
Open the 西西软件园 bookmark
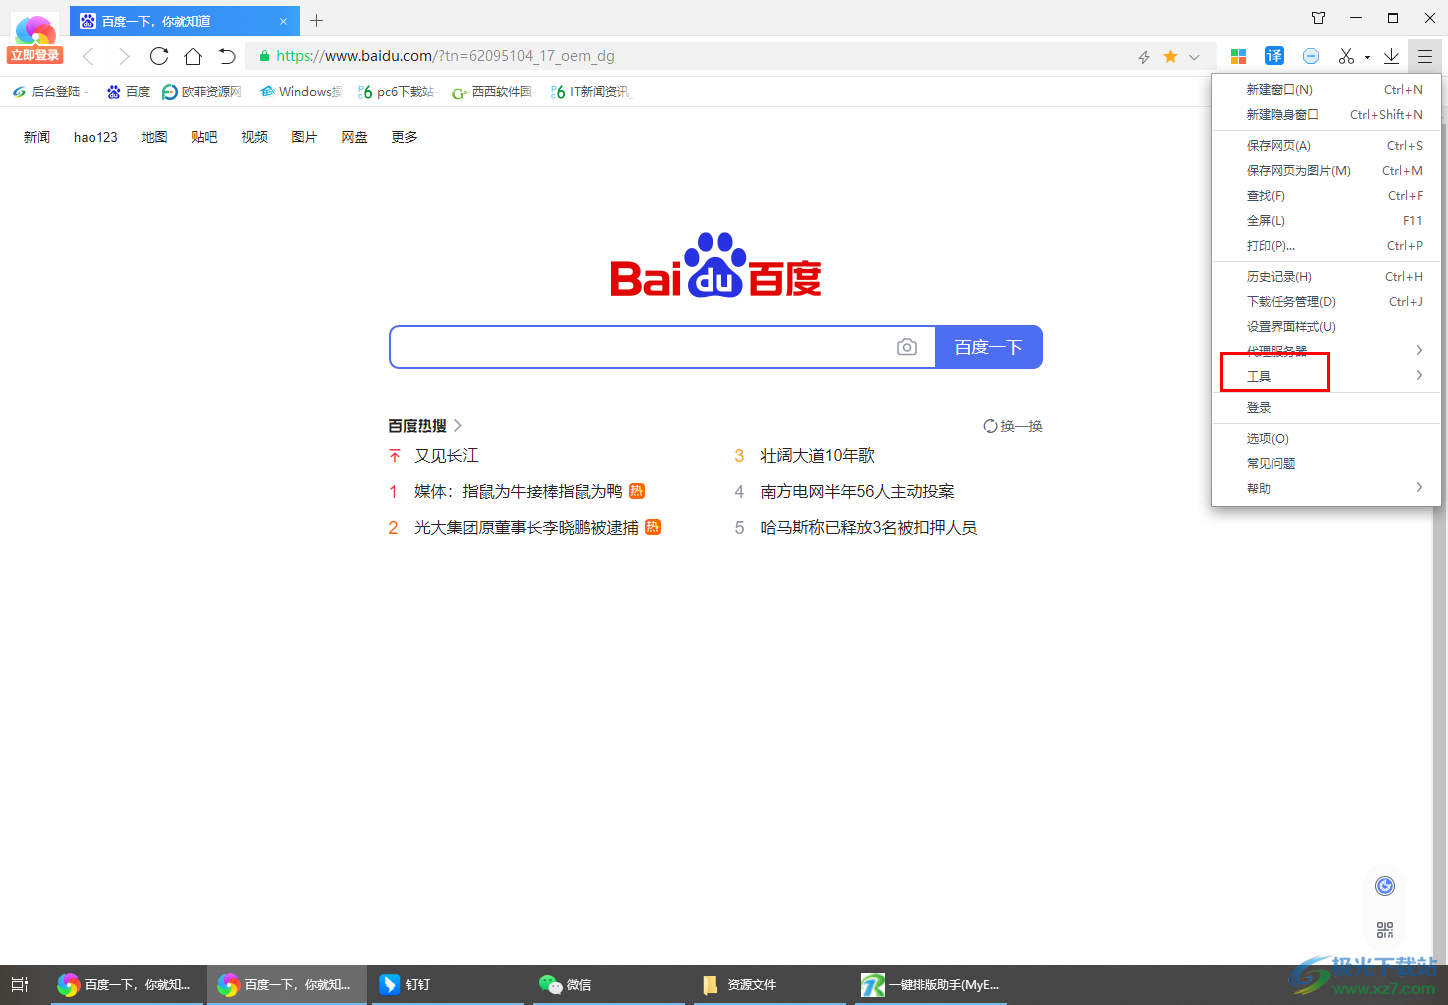pyautogui.click(x=493, y=92)
